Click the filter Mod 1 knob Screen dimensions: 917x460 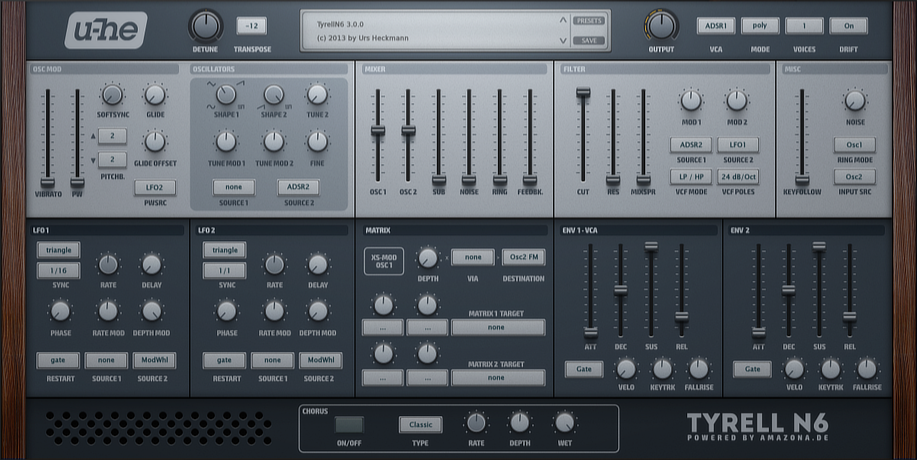[691, 101]
